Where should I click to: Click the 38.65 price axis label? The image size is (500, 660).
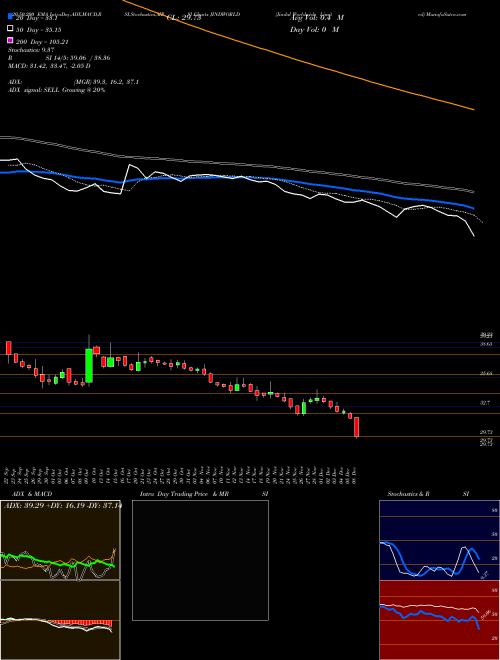click(x=486, y=344)
